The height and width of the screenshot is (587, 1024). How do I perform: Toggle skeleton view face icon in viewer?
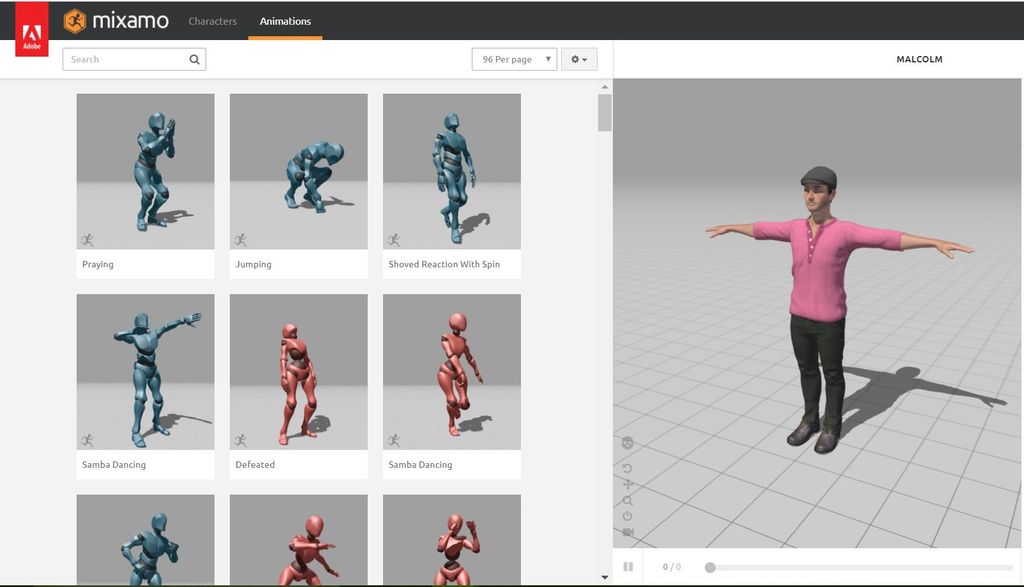click(628, 443)
